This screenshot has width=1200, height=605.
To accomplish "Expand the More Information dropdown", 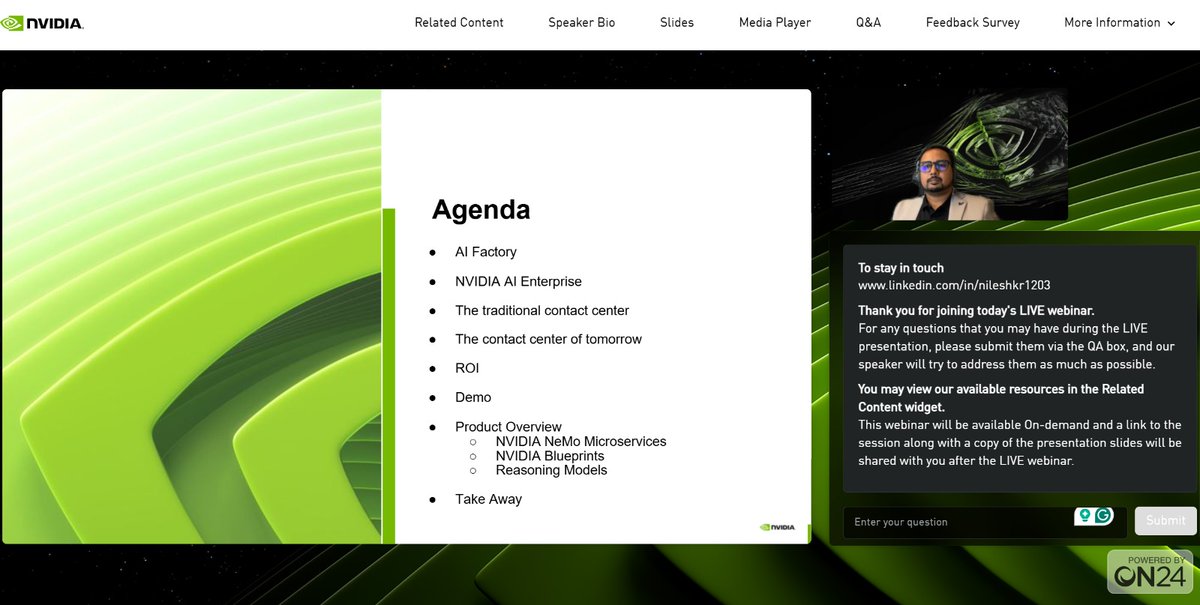I will click(1120, 22).
